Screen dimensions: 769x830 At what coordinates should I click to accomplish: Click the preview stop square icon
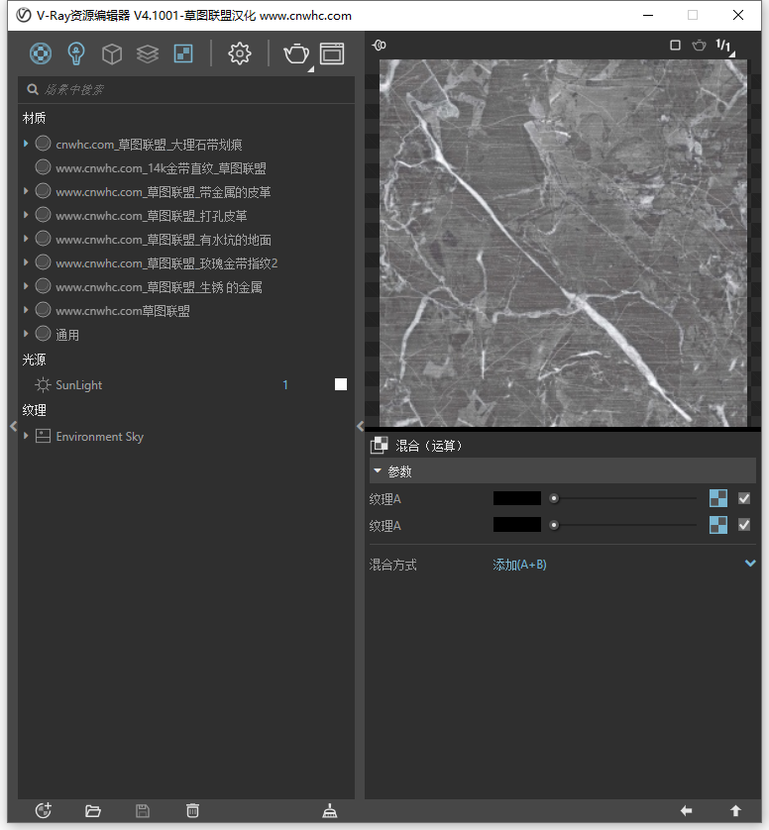click(x=675, y=45)
